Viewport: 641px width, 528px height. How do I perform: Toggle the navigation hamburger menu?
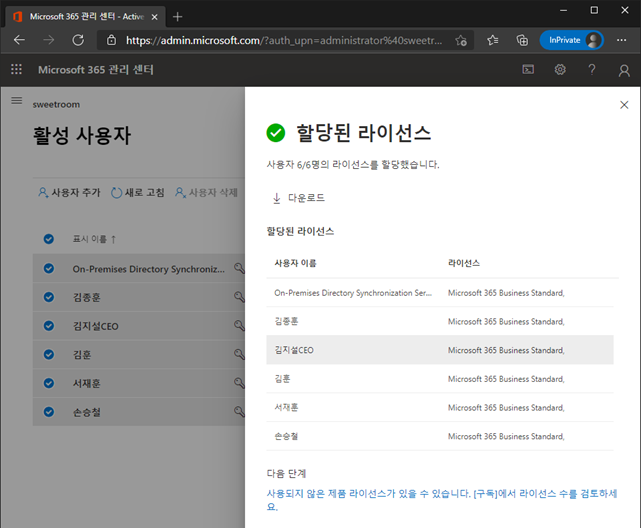coord(17,100)
